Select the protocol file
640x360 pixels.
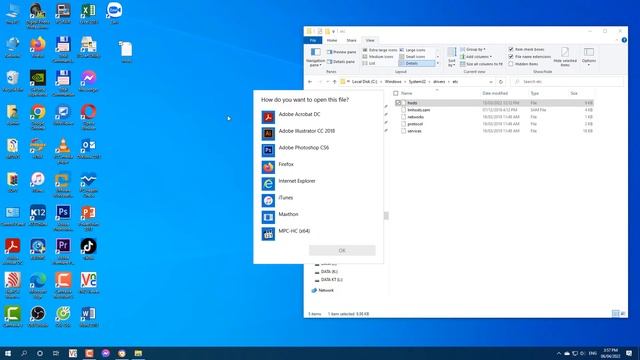[x=415, y=124]
